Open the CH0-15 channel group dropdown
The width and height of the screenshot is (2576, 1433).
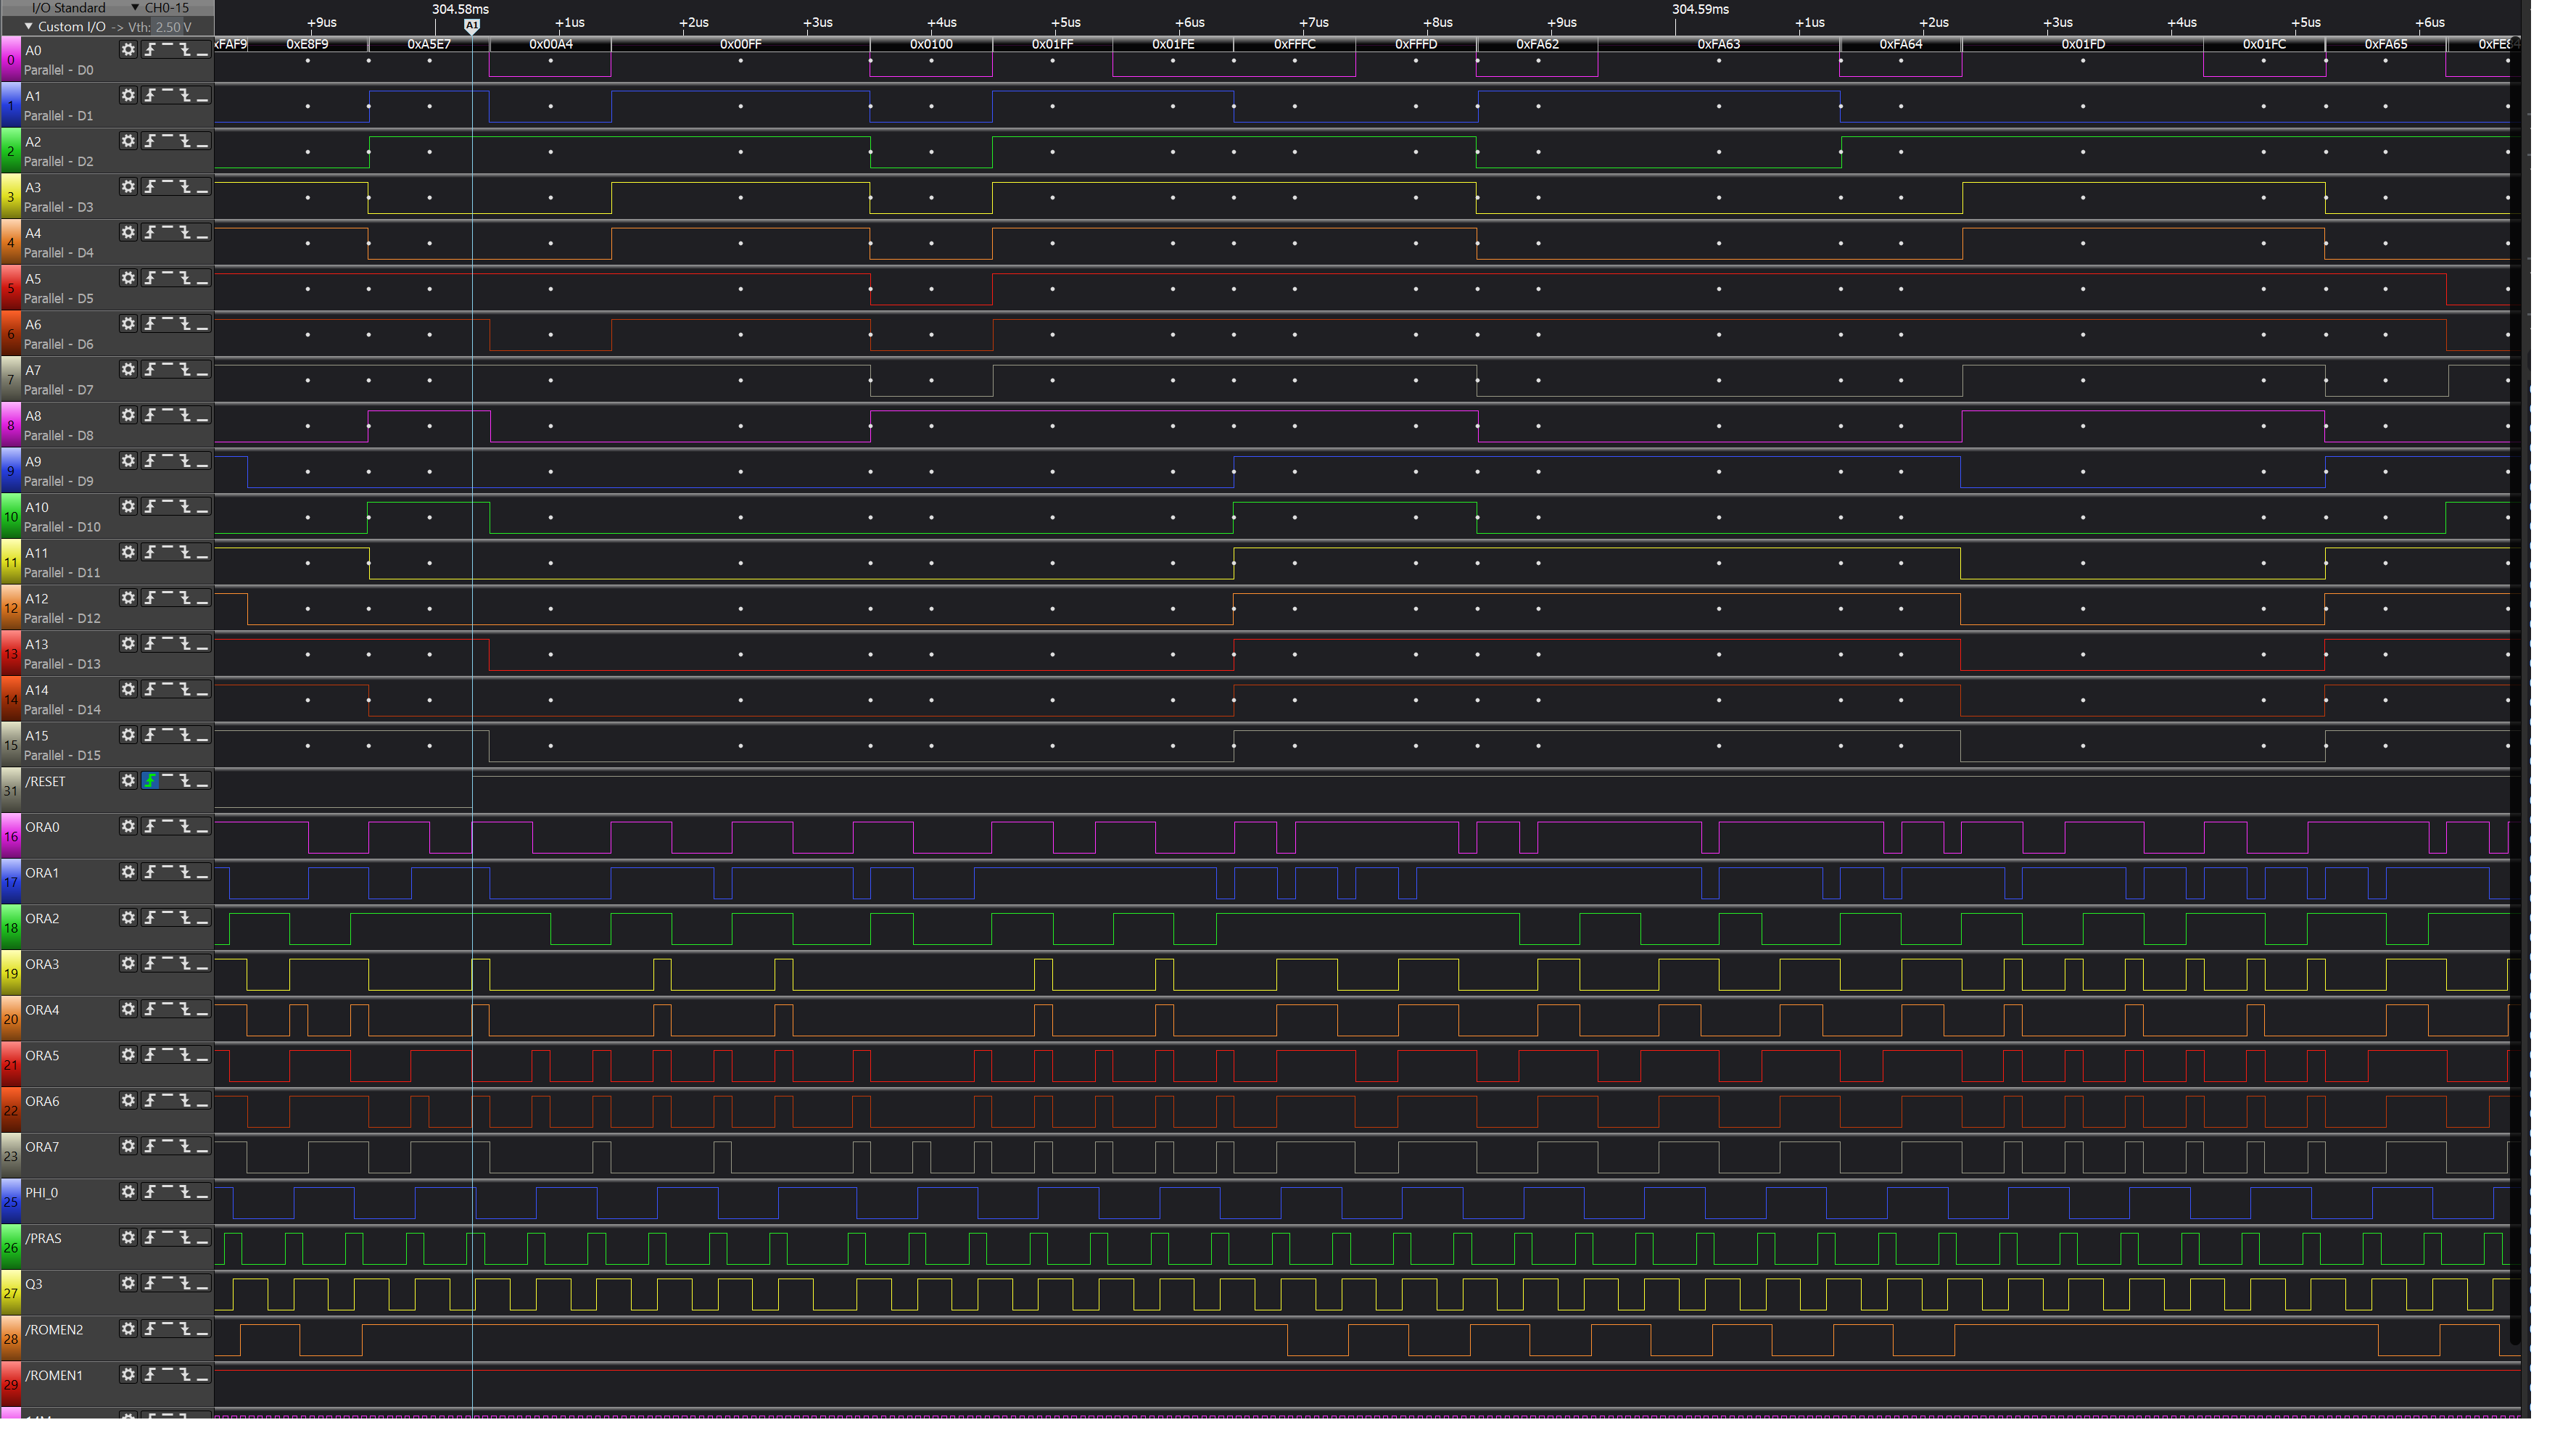(x=160, y=8)
